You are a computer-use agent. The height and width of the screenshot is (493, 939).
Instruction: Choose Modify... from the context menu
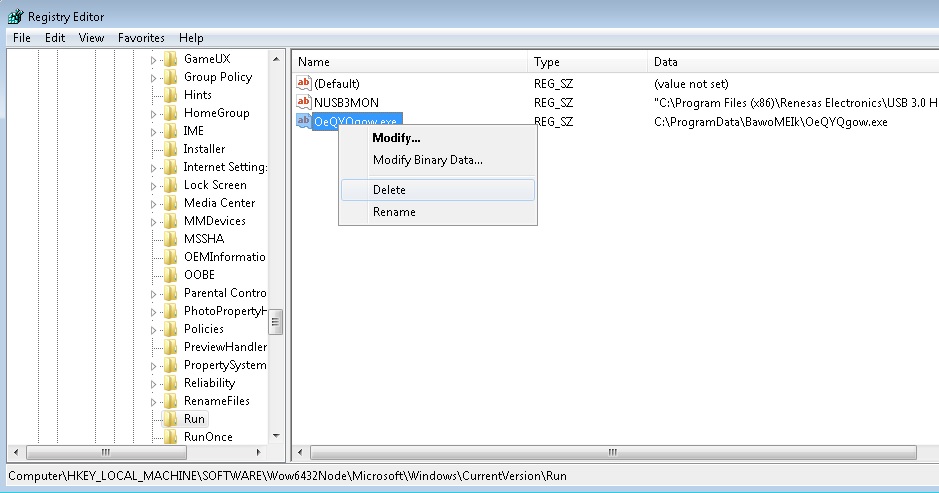[438, 138]
